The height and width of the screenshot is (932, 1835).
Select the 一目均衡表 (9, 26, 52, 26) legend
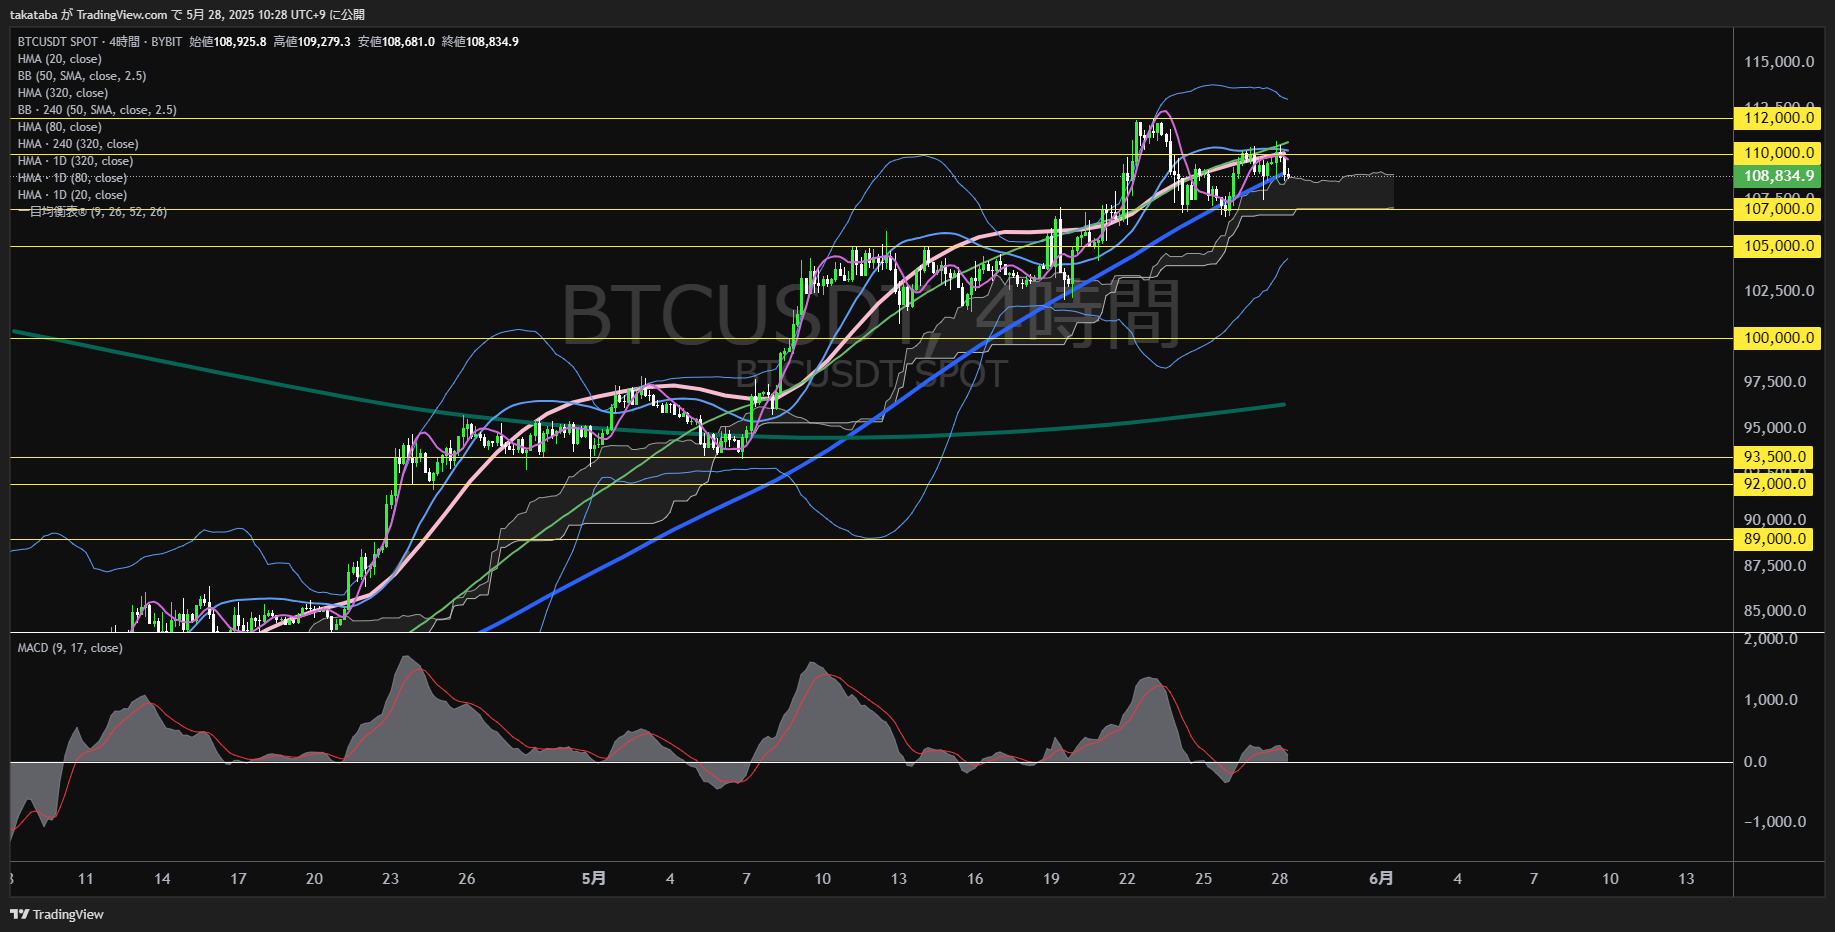coord(92,212)
